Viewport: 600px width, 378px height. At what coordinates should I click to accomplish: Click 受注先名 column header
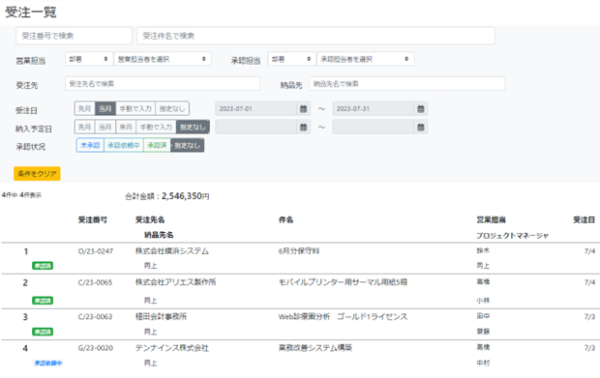(150, 220)
